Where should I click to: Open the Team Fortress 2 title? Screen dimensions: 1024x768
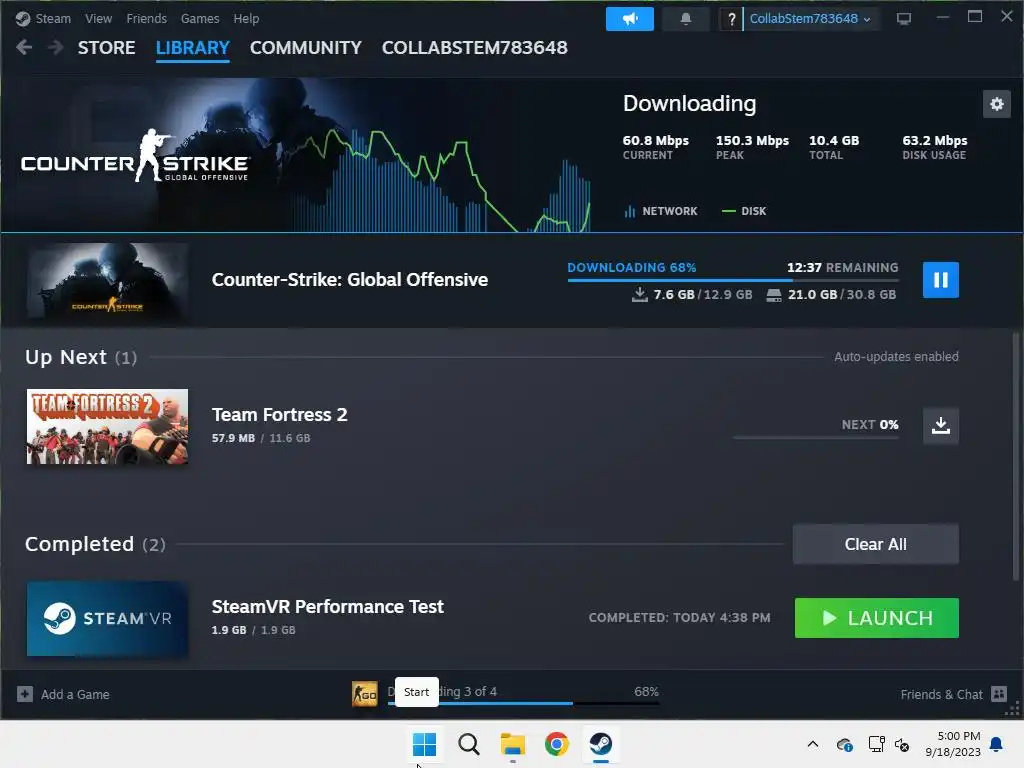point(280,415)
